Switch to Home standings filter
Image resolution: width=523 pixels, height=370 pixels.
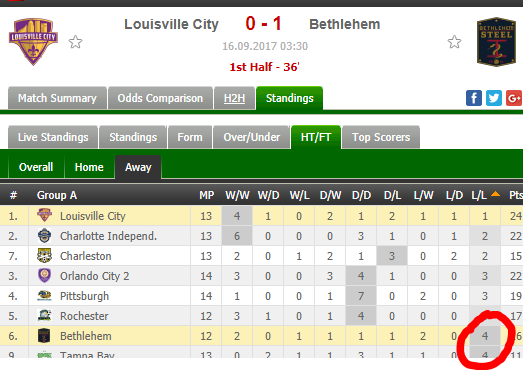pos(89,167)
